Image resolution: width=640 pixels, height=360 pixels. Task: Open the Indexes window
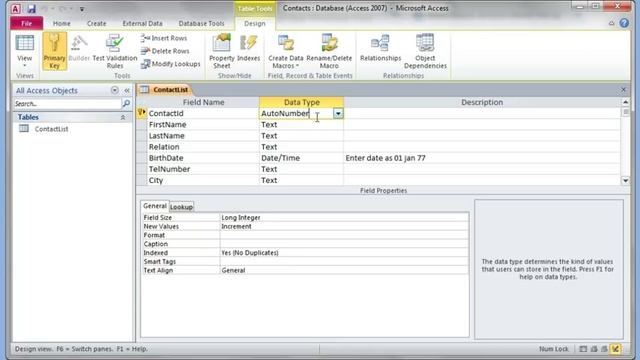tap(249, 49)
